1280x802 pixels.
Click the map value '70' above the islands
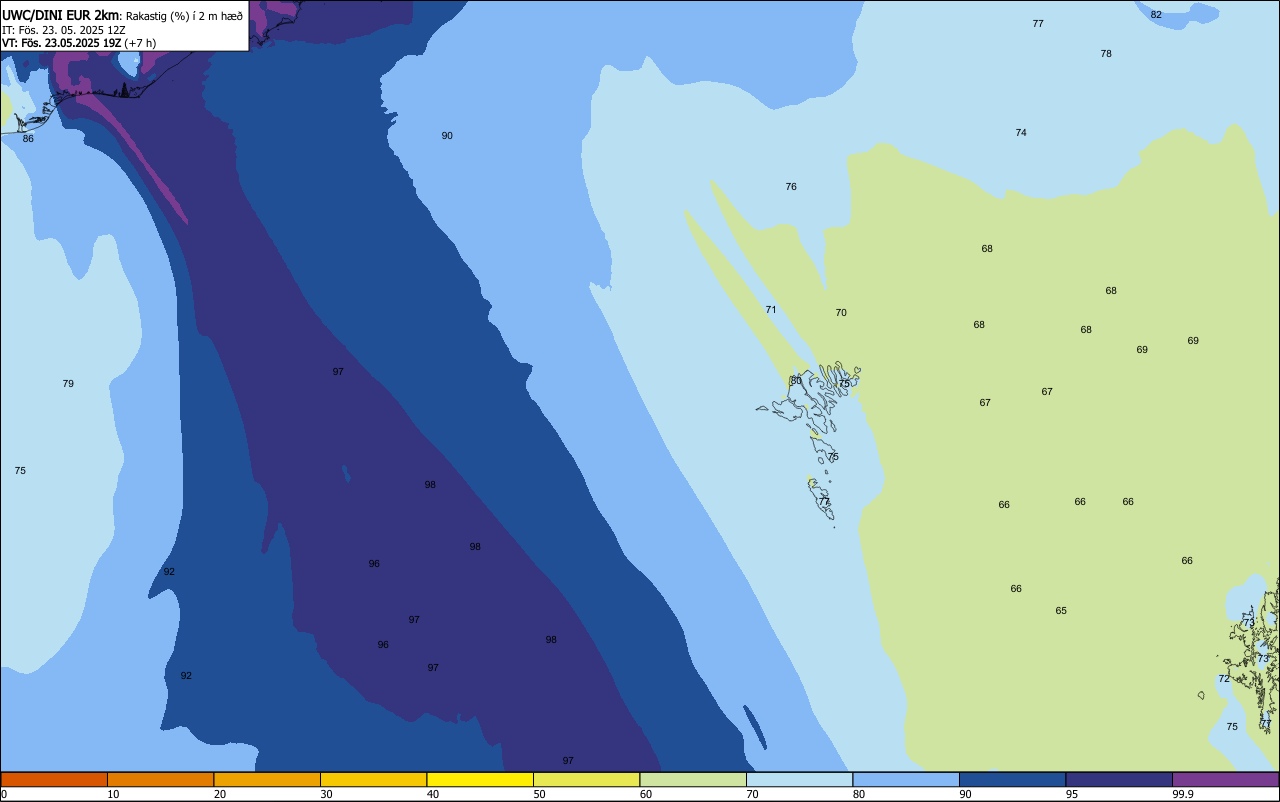[x=841, y=312]
